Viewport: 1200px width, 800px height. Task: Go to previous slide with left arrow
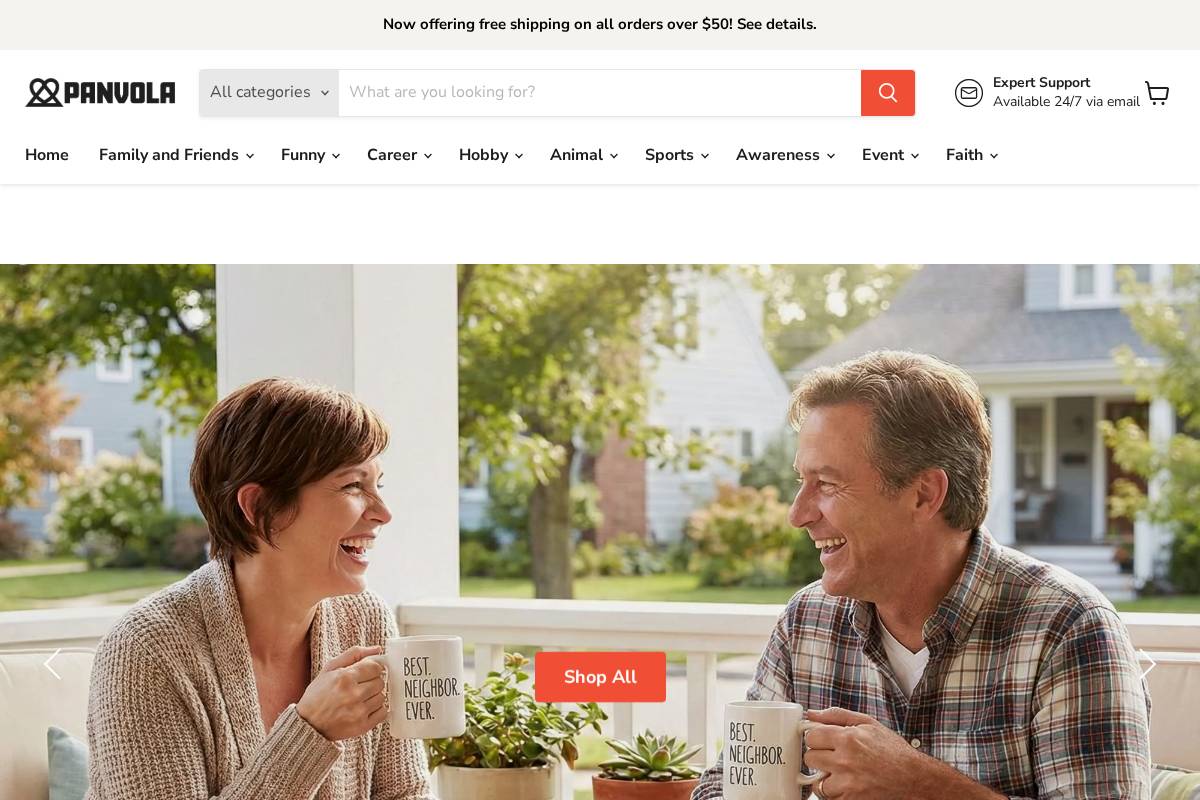pos(53,664)
